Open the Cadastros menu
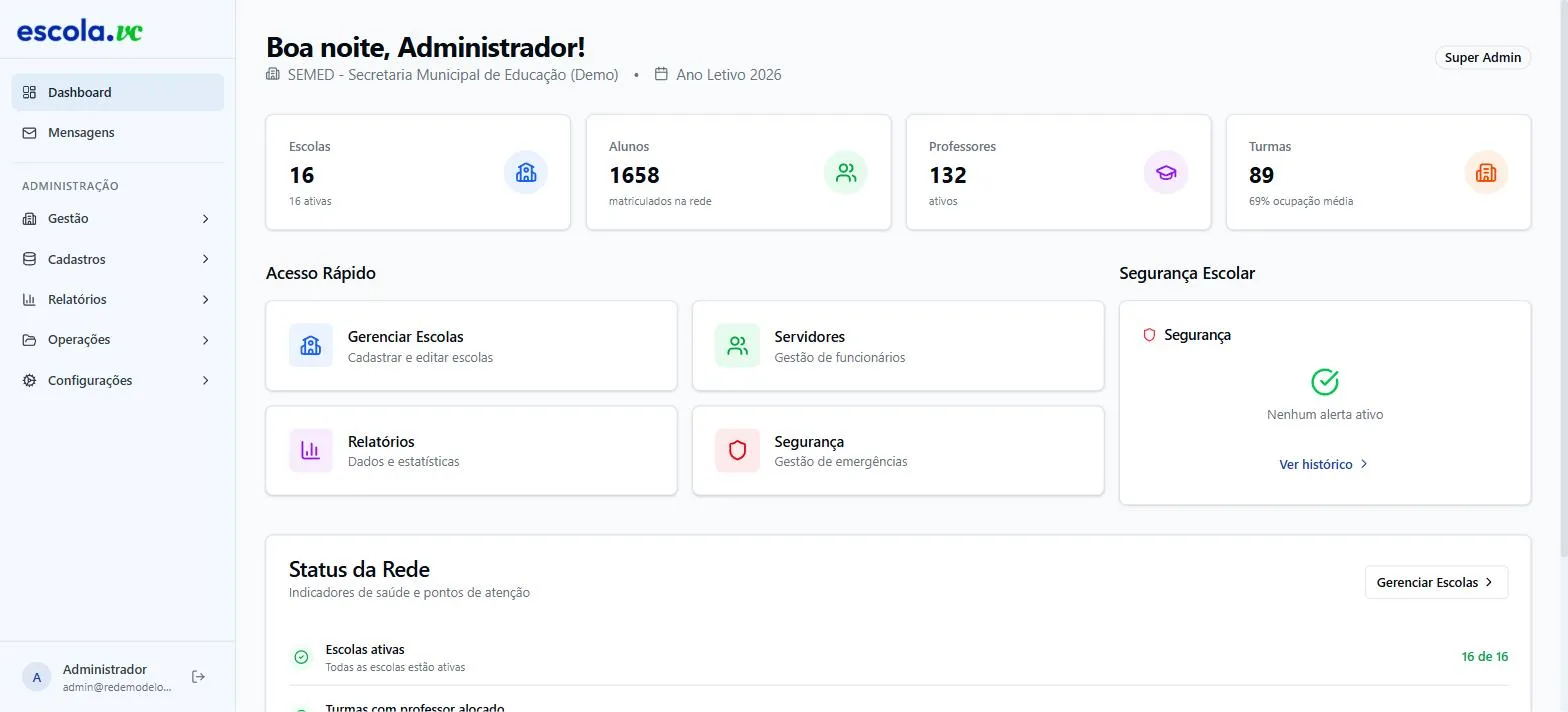 coord(117,259)
